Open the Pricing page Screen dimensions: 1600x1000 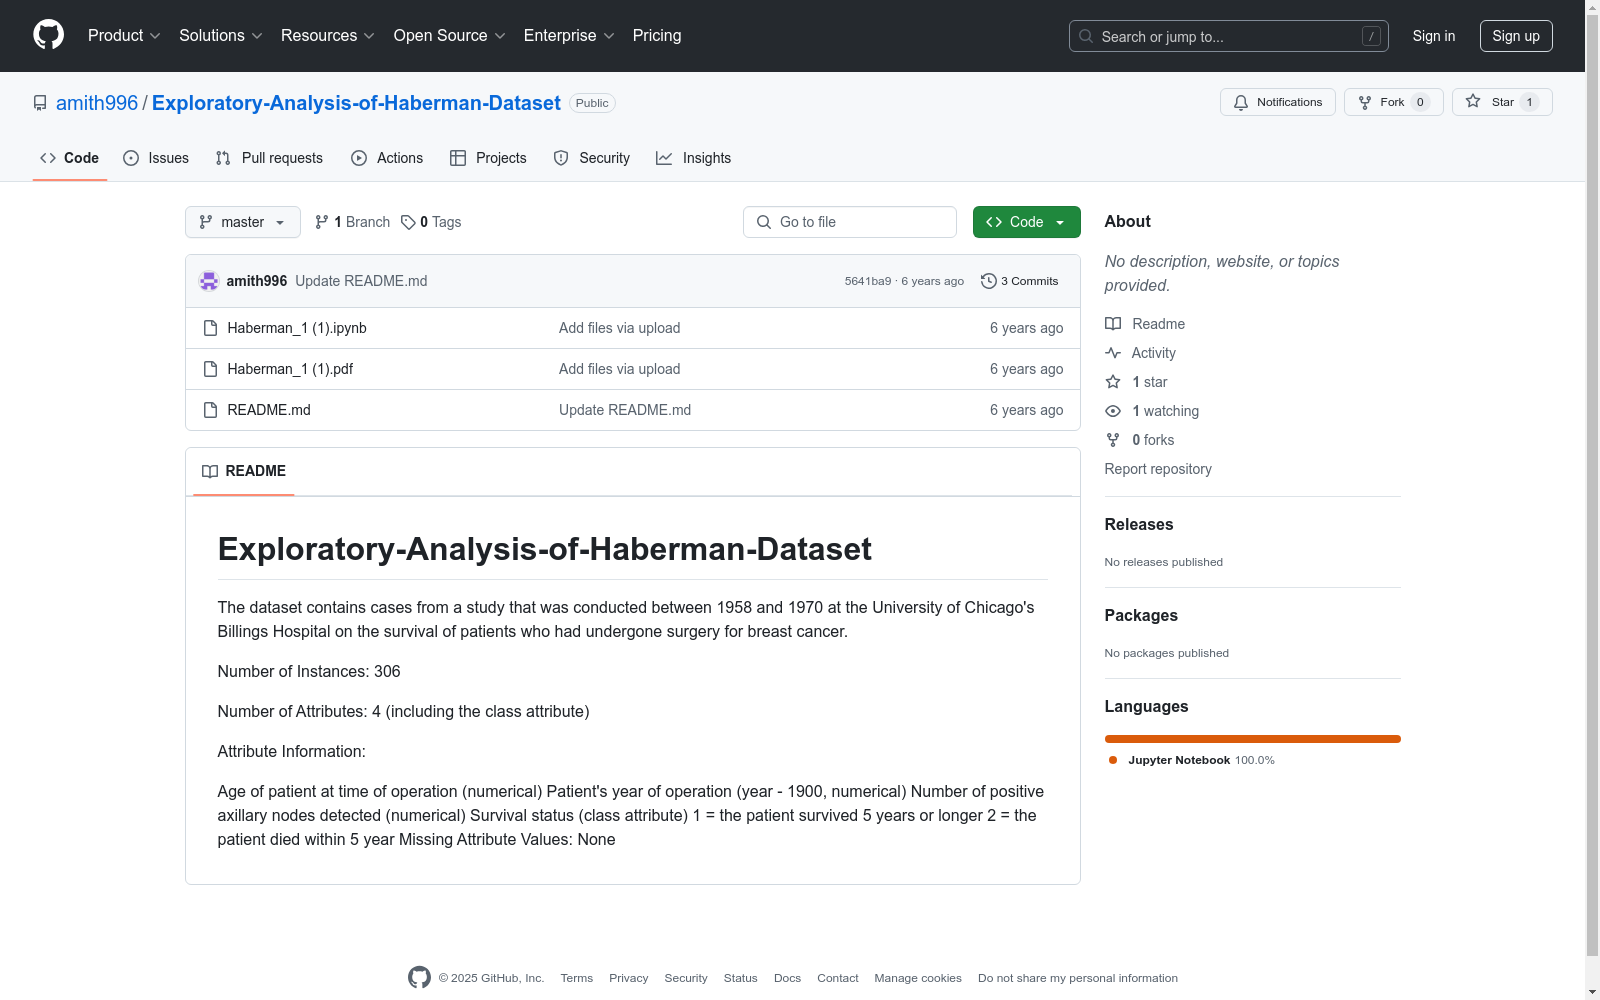point(657,36)
